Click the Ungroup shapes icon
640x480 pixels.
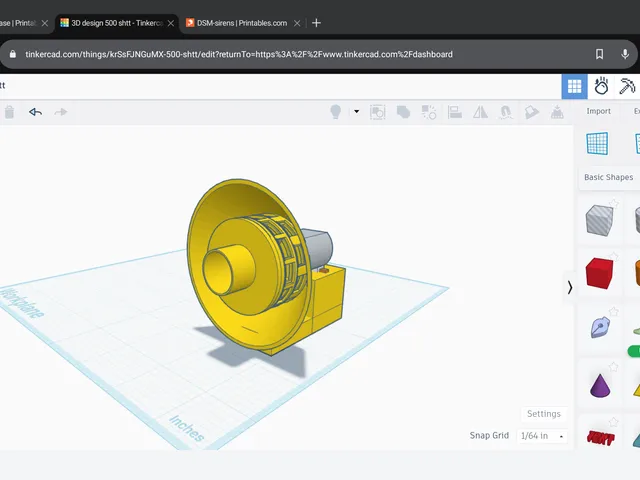(x=429, y=112)
